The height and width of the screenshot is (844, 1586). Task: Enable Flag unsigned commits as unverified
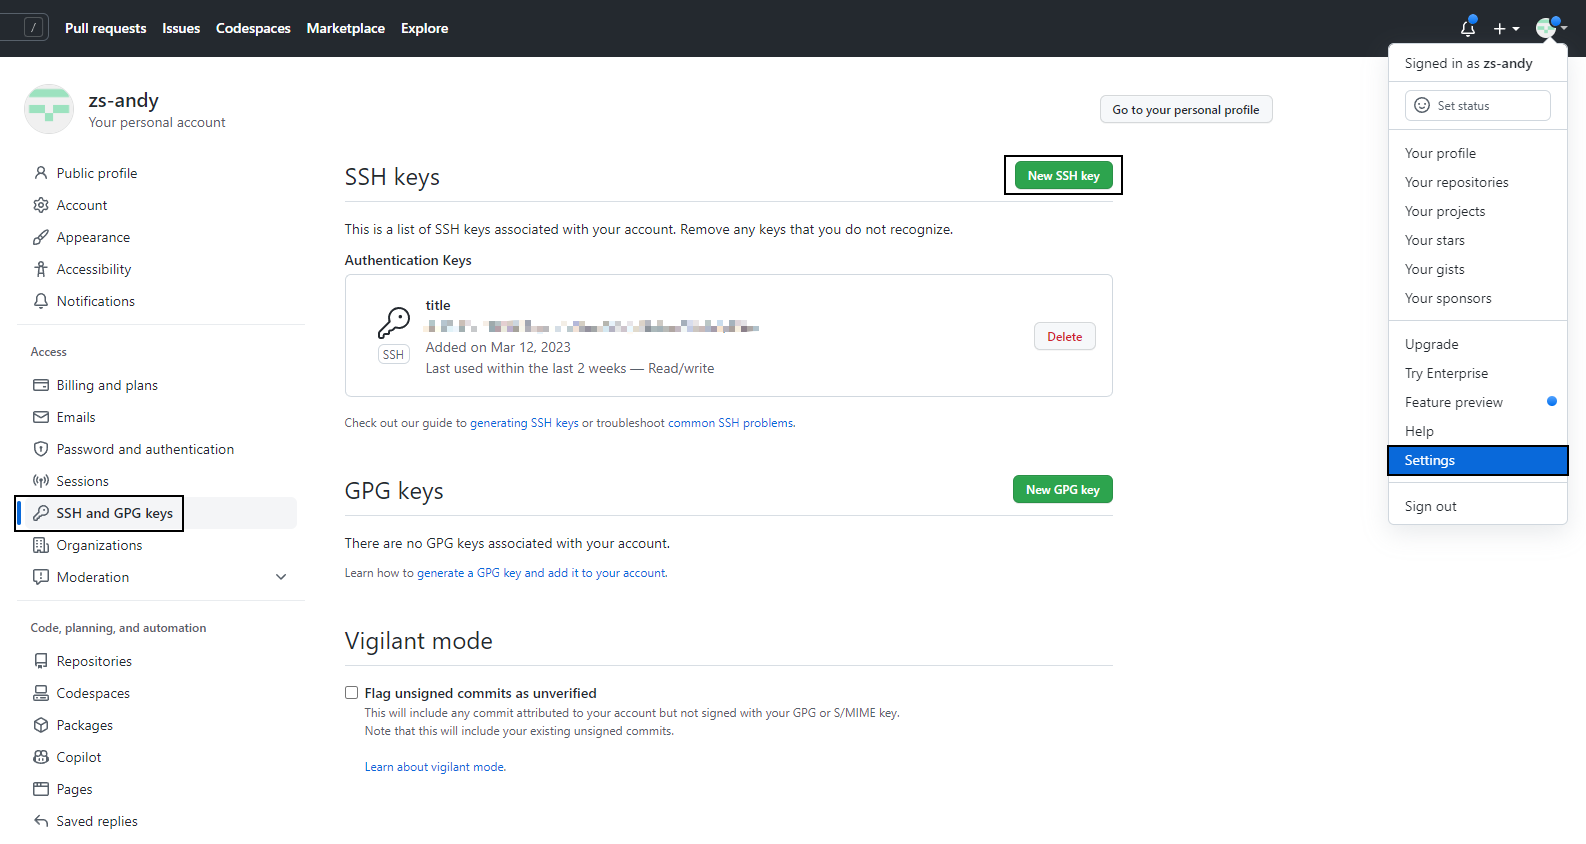point(352,693)
